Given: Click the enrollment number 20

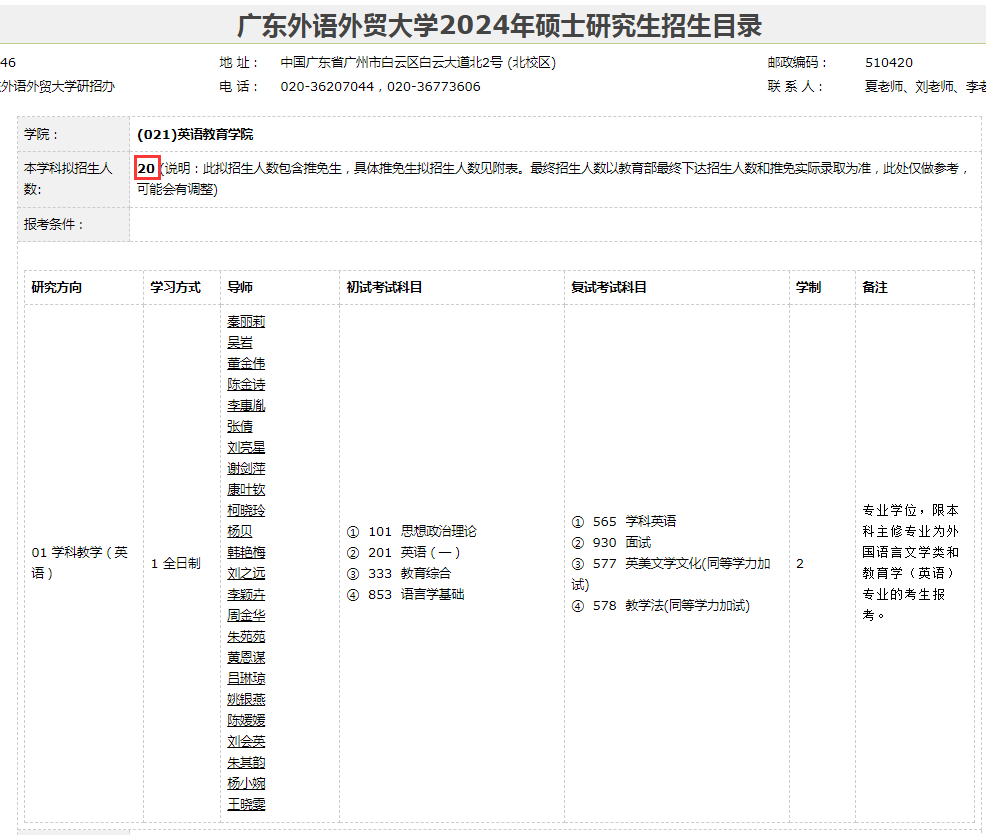Looking at the screenshot, I should click(147, 169).
